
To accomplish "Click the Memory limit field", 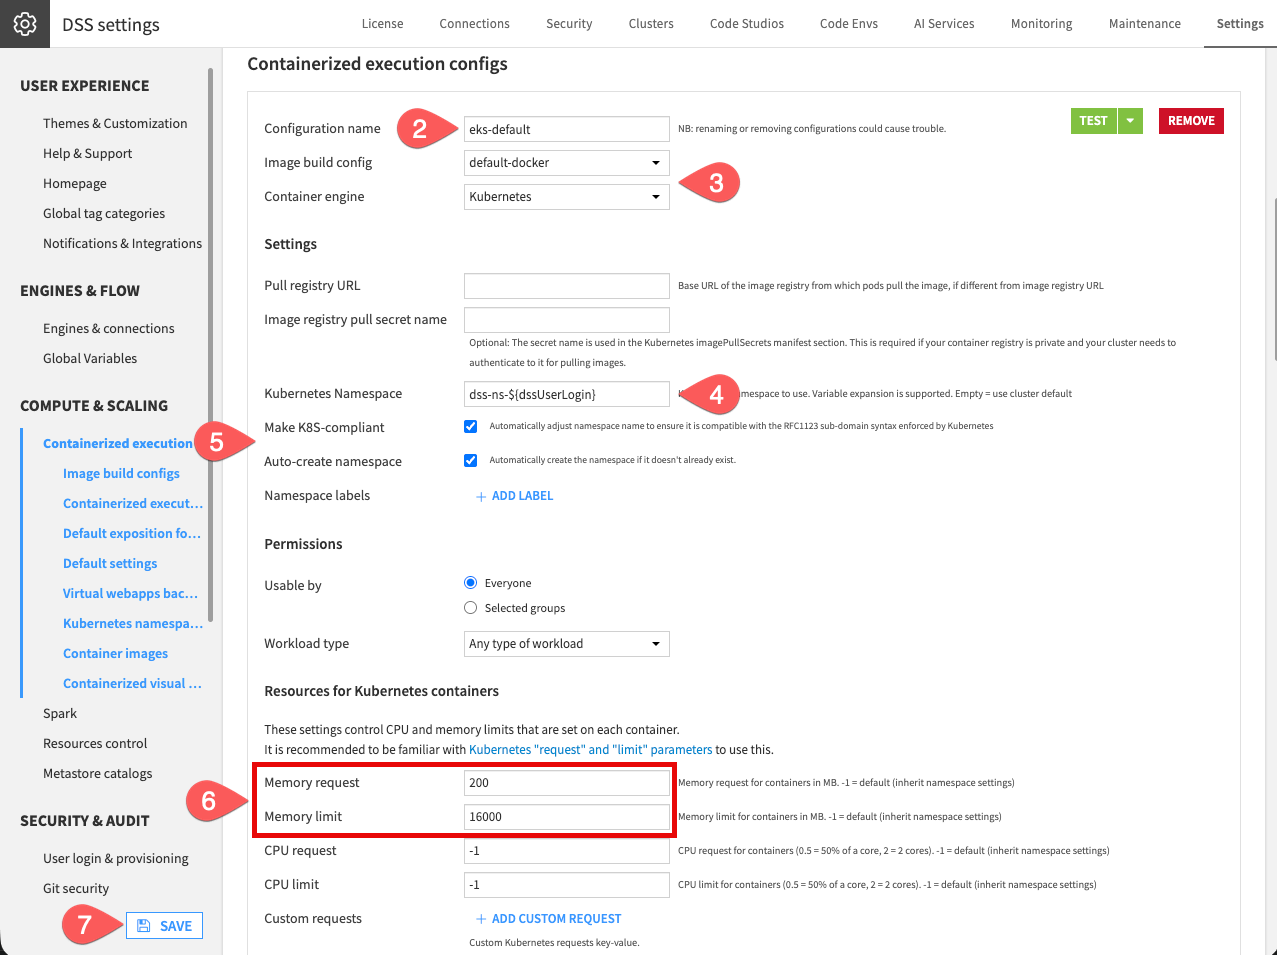I will (x=566, y=817).
